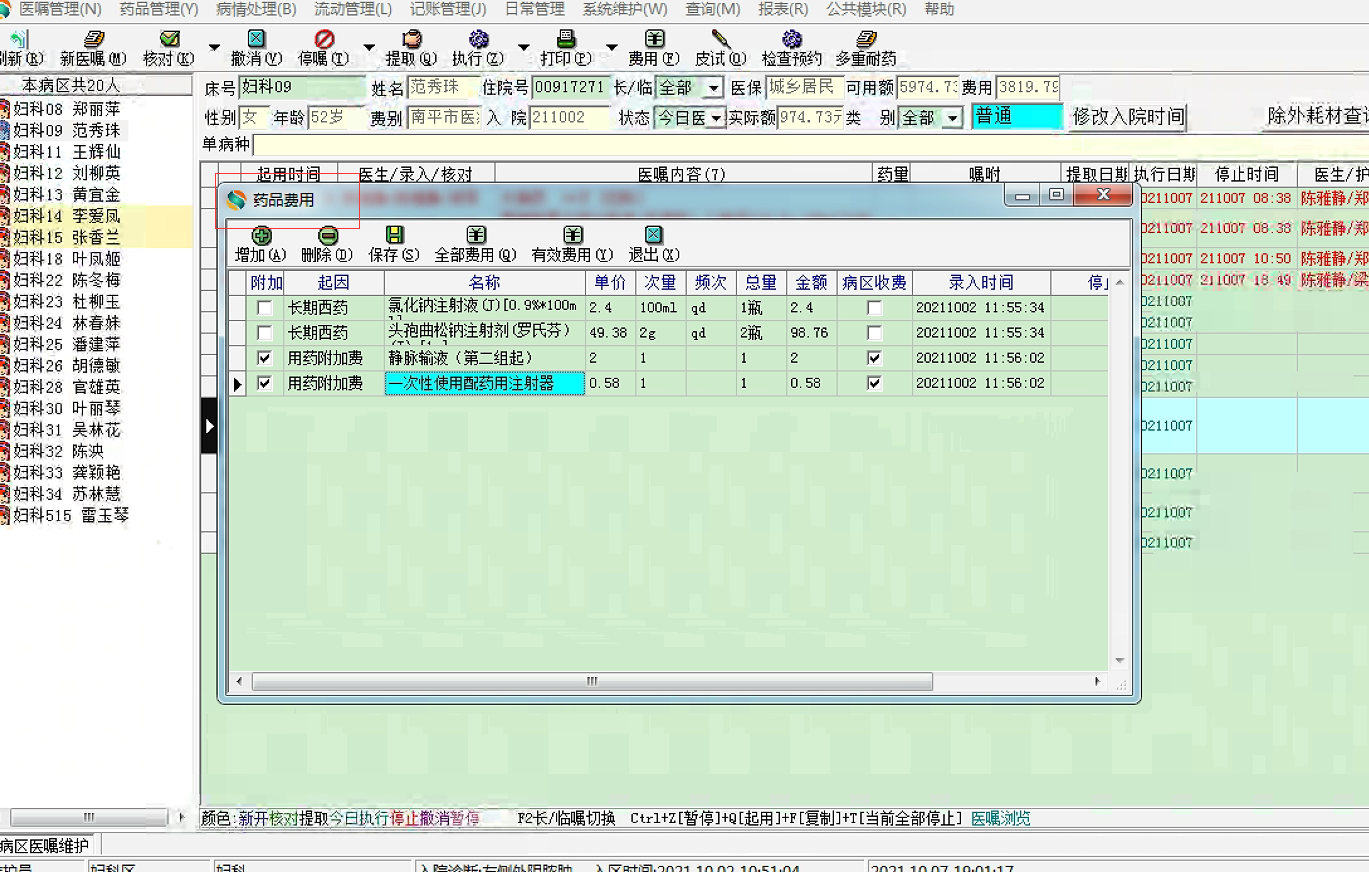Create a new order with 新医嘱
This screenshot has width=1369, height=872.
[x=93, y=49]
